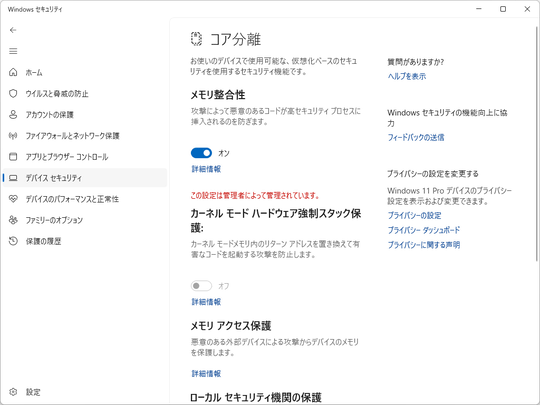Screen dimensions: 540x405
Task: Open 設定 gear icon at bottom
Action: pyautogui.click(x=13, y=392)
